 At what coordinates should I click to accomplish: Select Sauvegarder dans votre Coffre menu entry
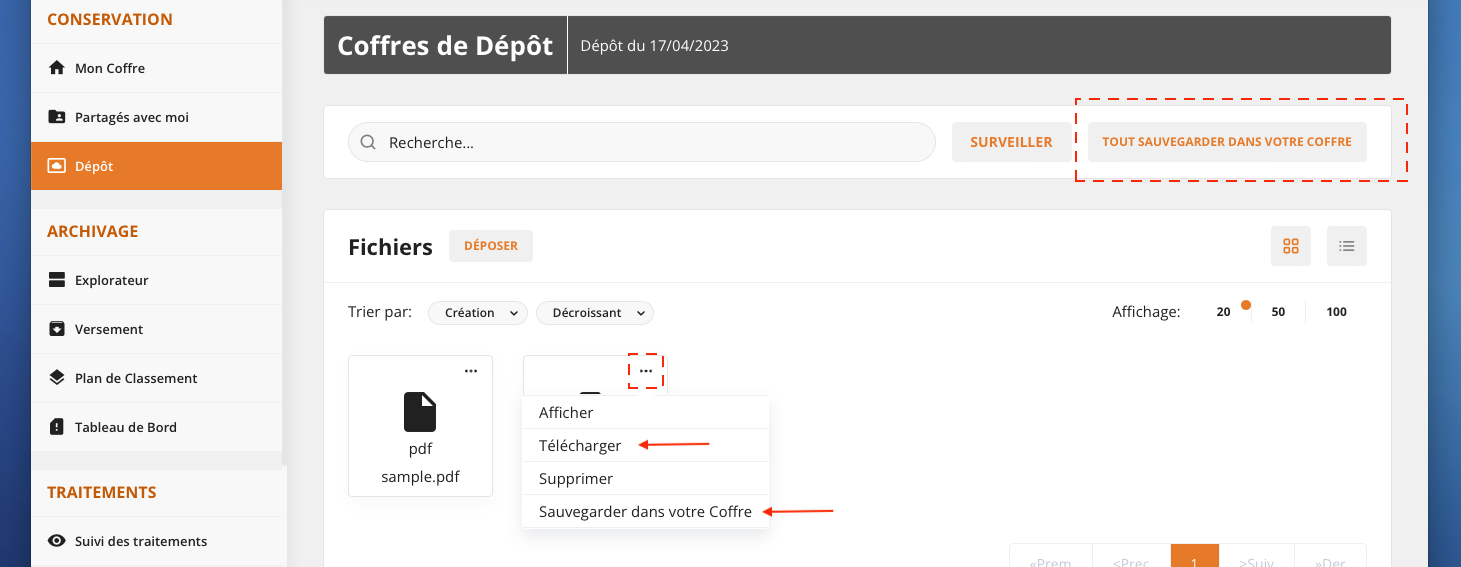coord(645,512)
